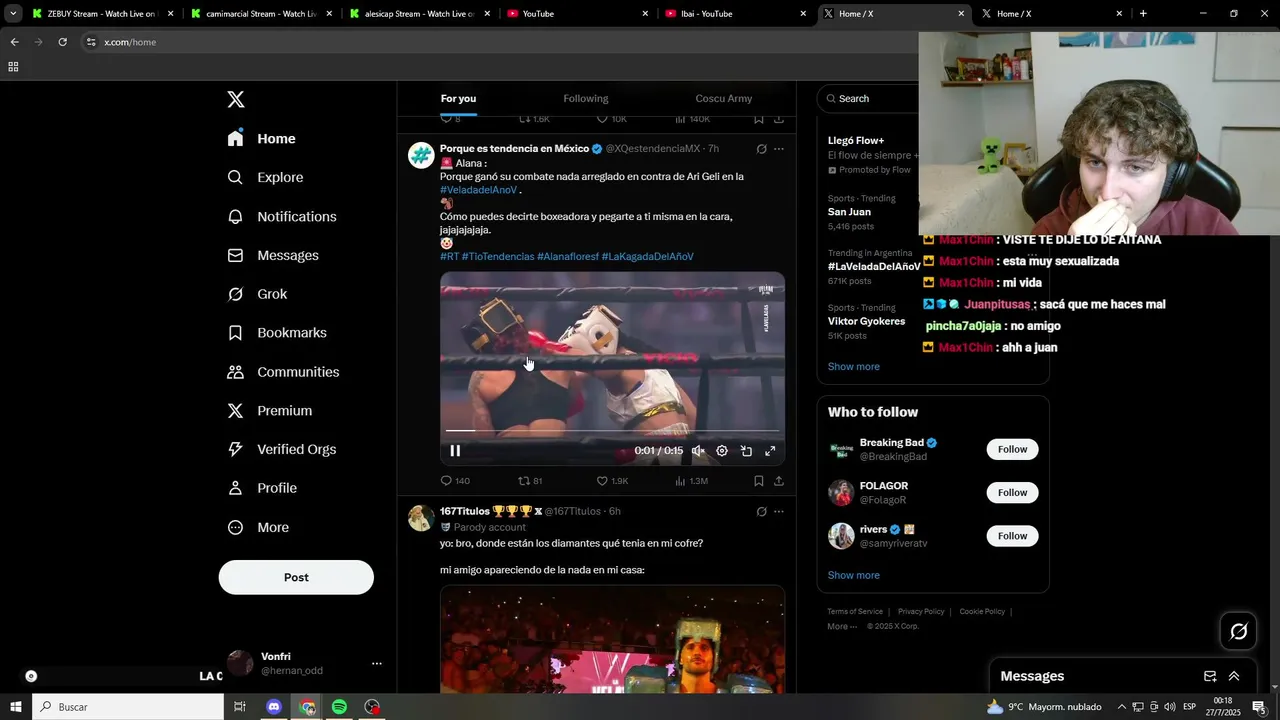Reload the page in the browser
The height and width of the screenshot is (720, 1280).
(62, 42)
